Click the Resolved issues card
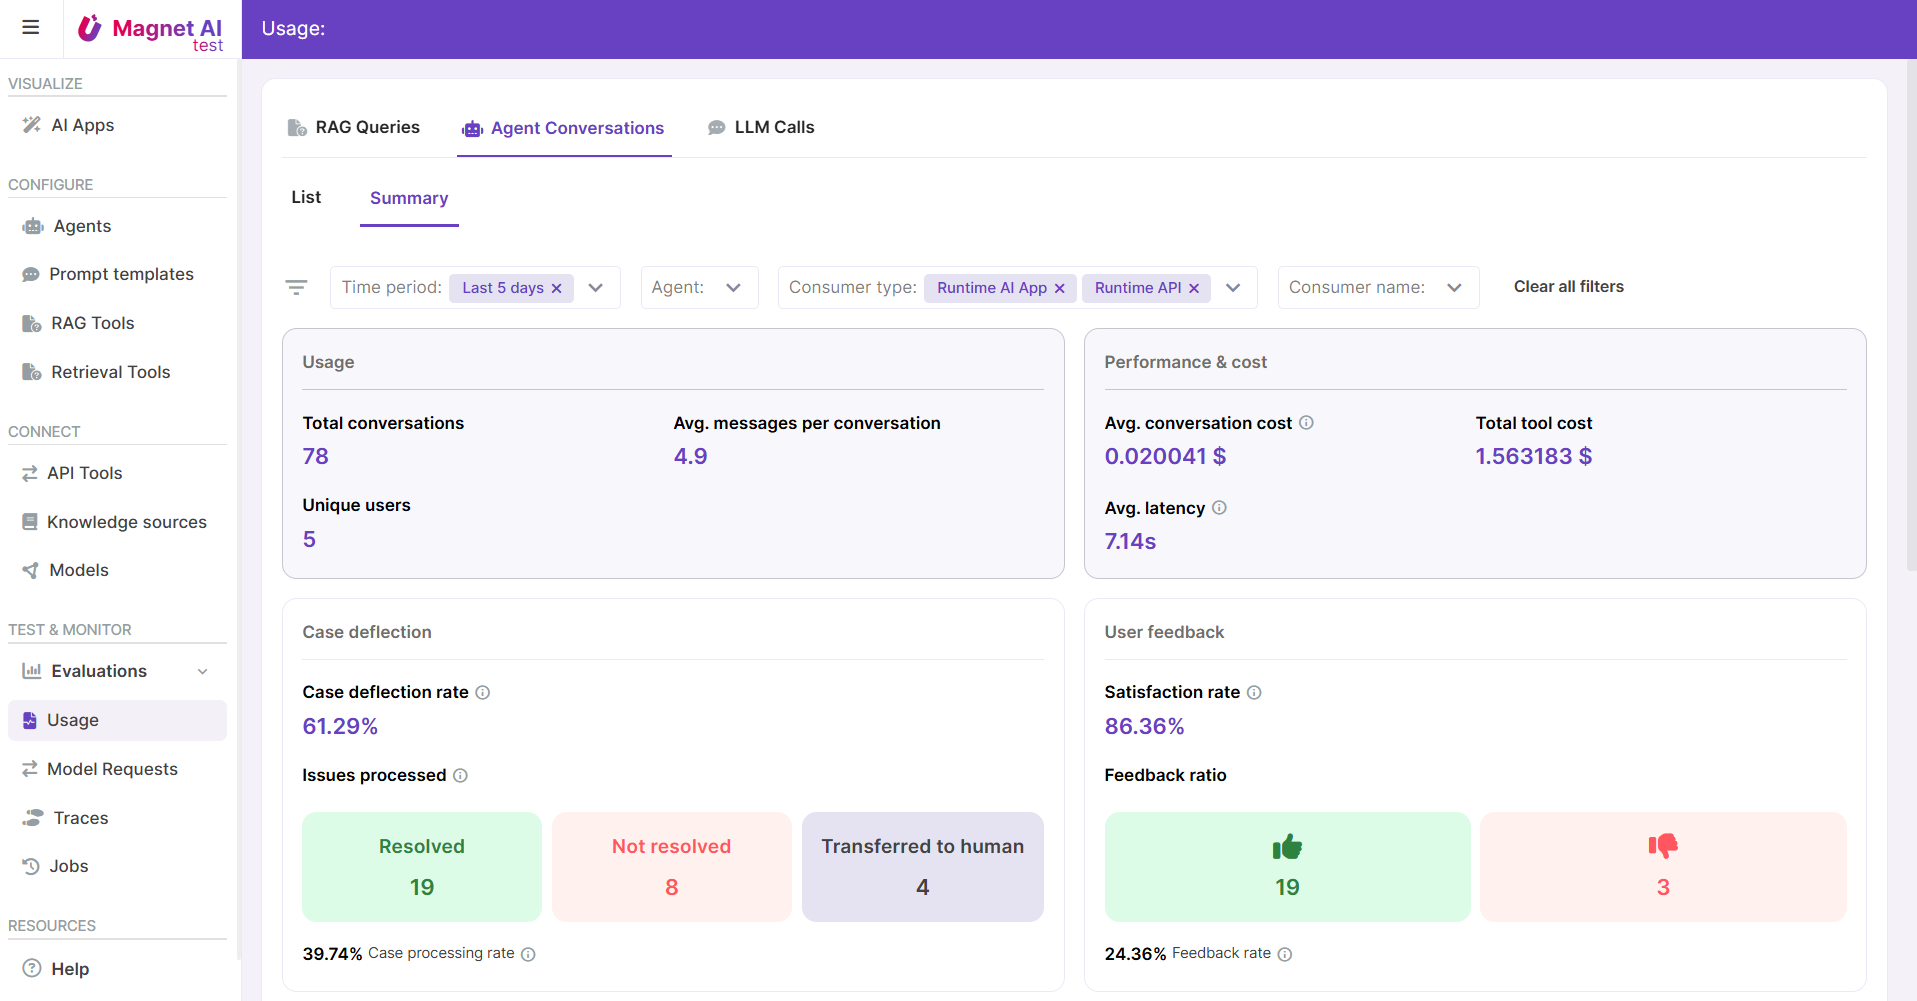This screenshot has height=1001, width=1917. pos(421,866)
